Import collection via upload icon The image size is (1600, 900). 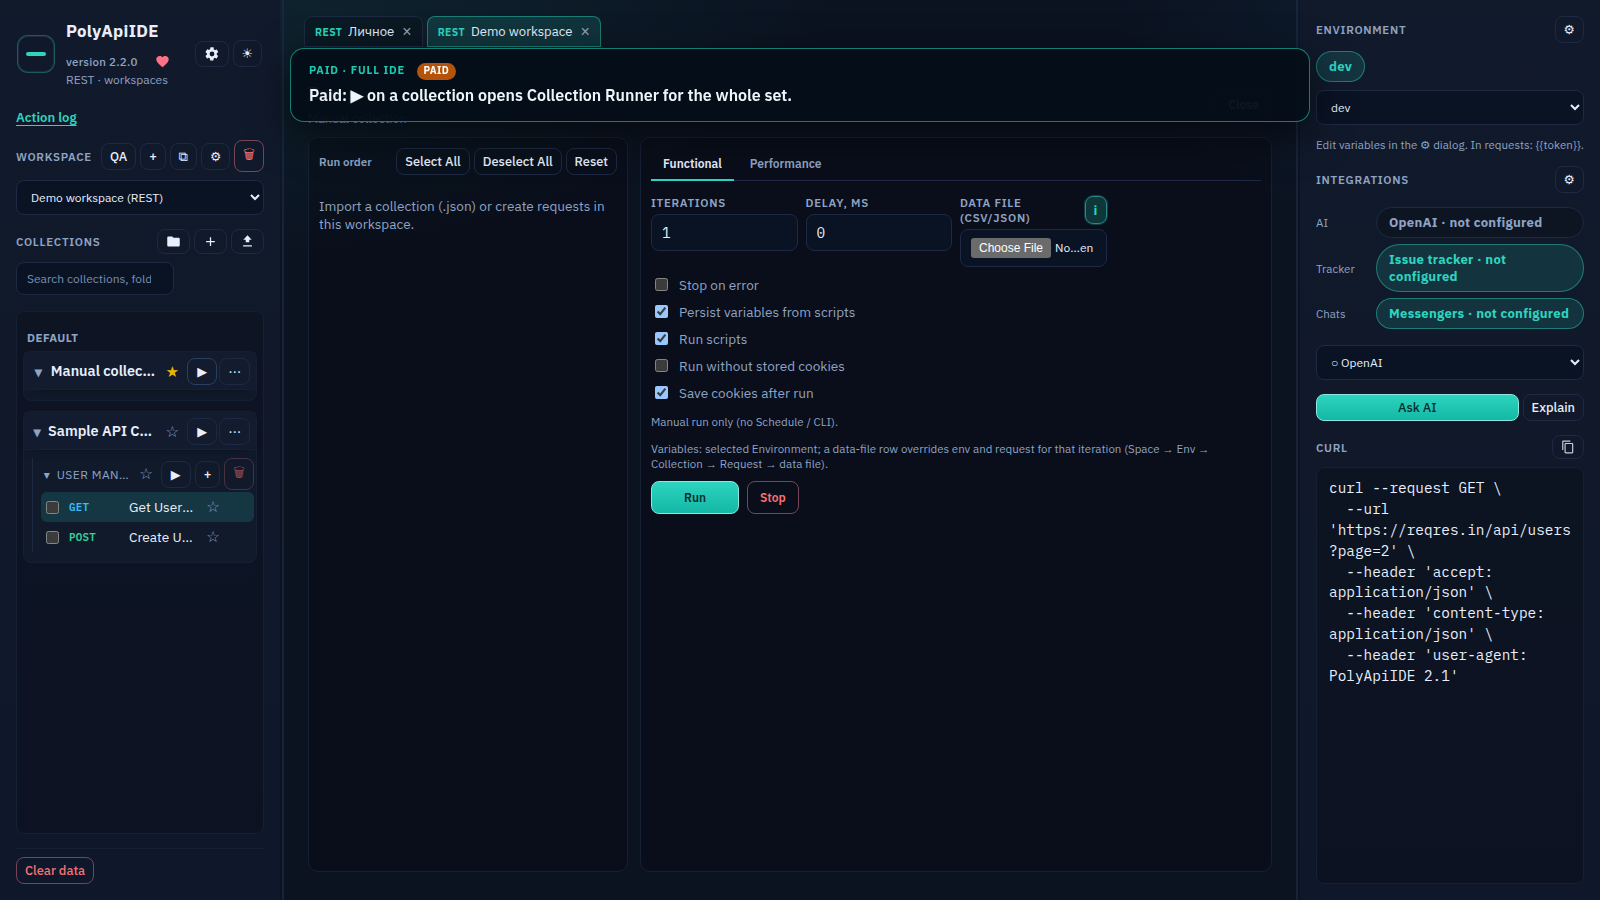tap(247, 242)
